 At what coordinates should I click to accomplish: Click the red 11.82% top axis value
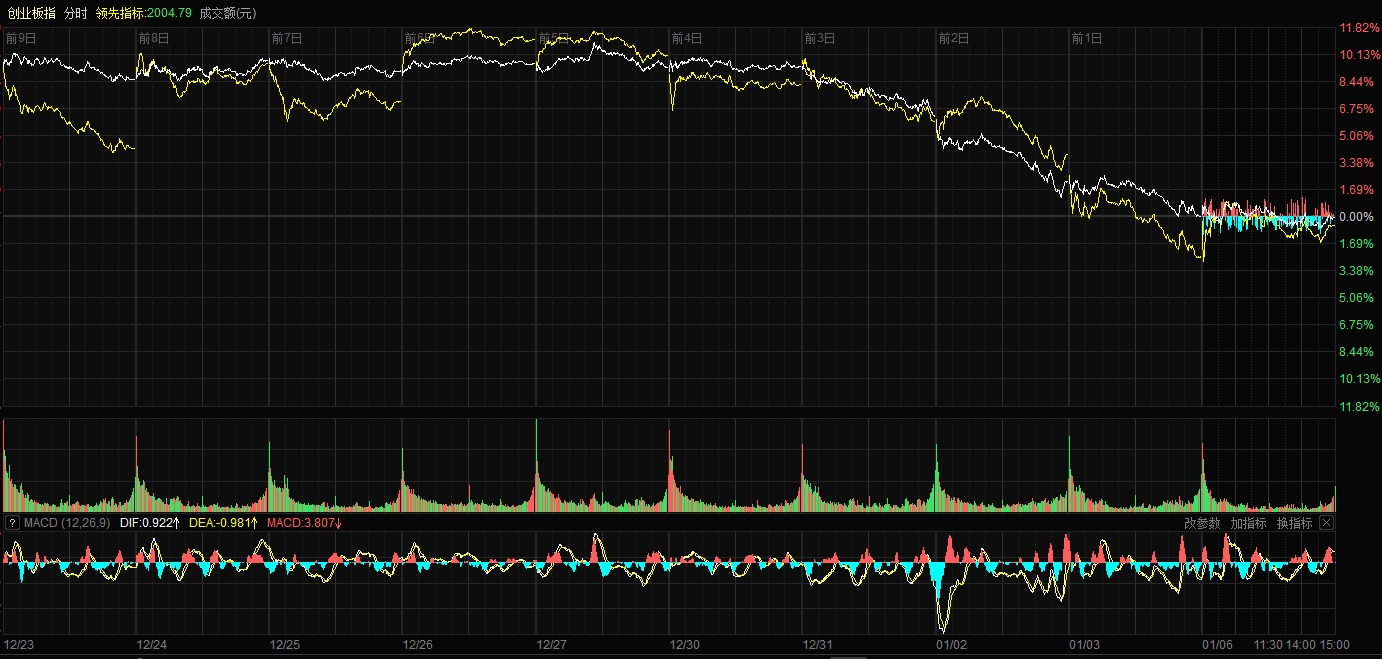1360,28
